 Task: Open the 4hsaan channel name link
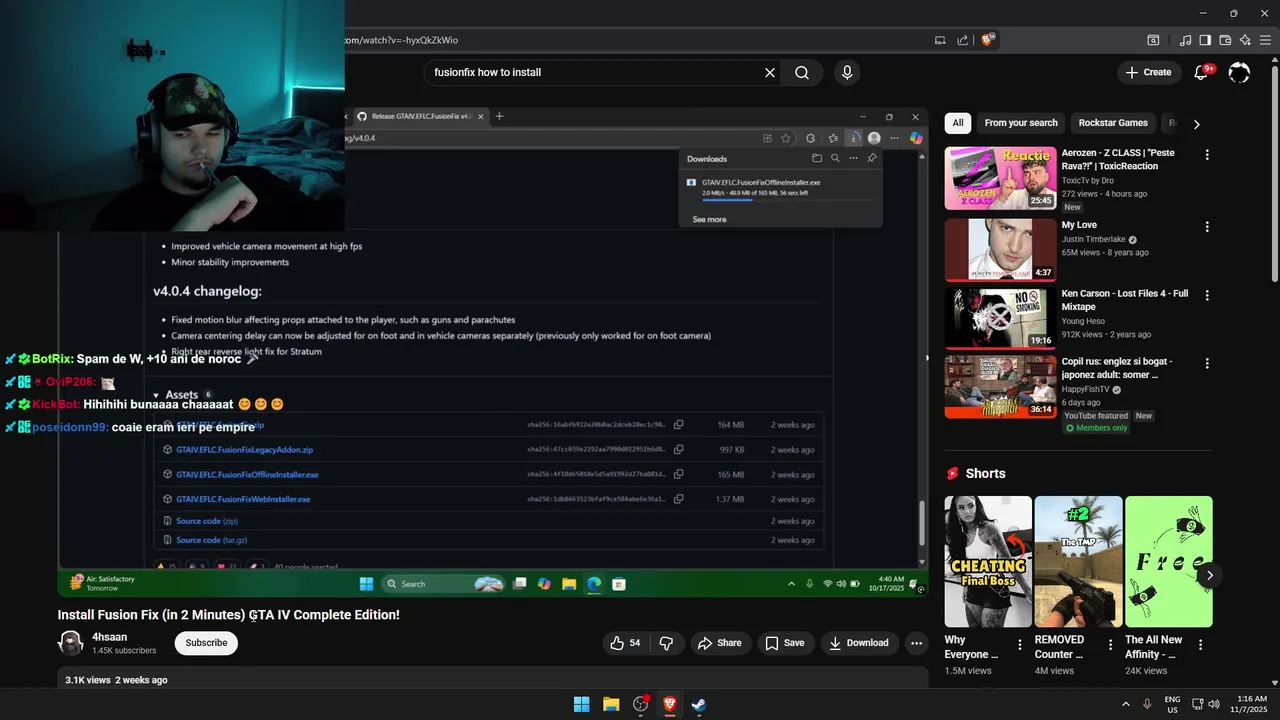(110, 637)
